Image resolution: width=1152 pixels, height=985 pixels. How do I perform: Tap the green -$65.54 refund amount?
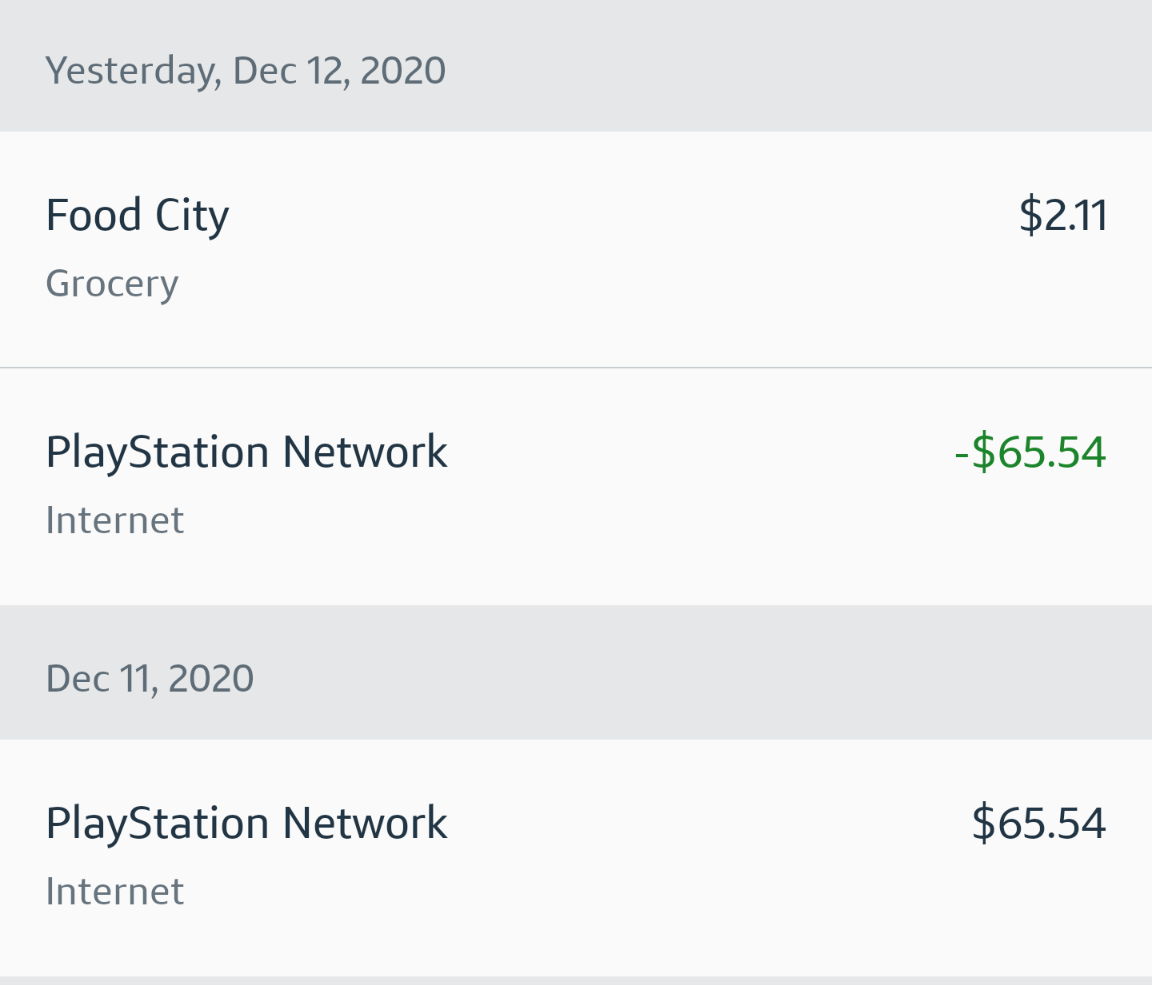1030,452
